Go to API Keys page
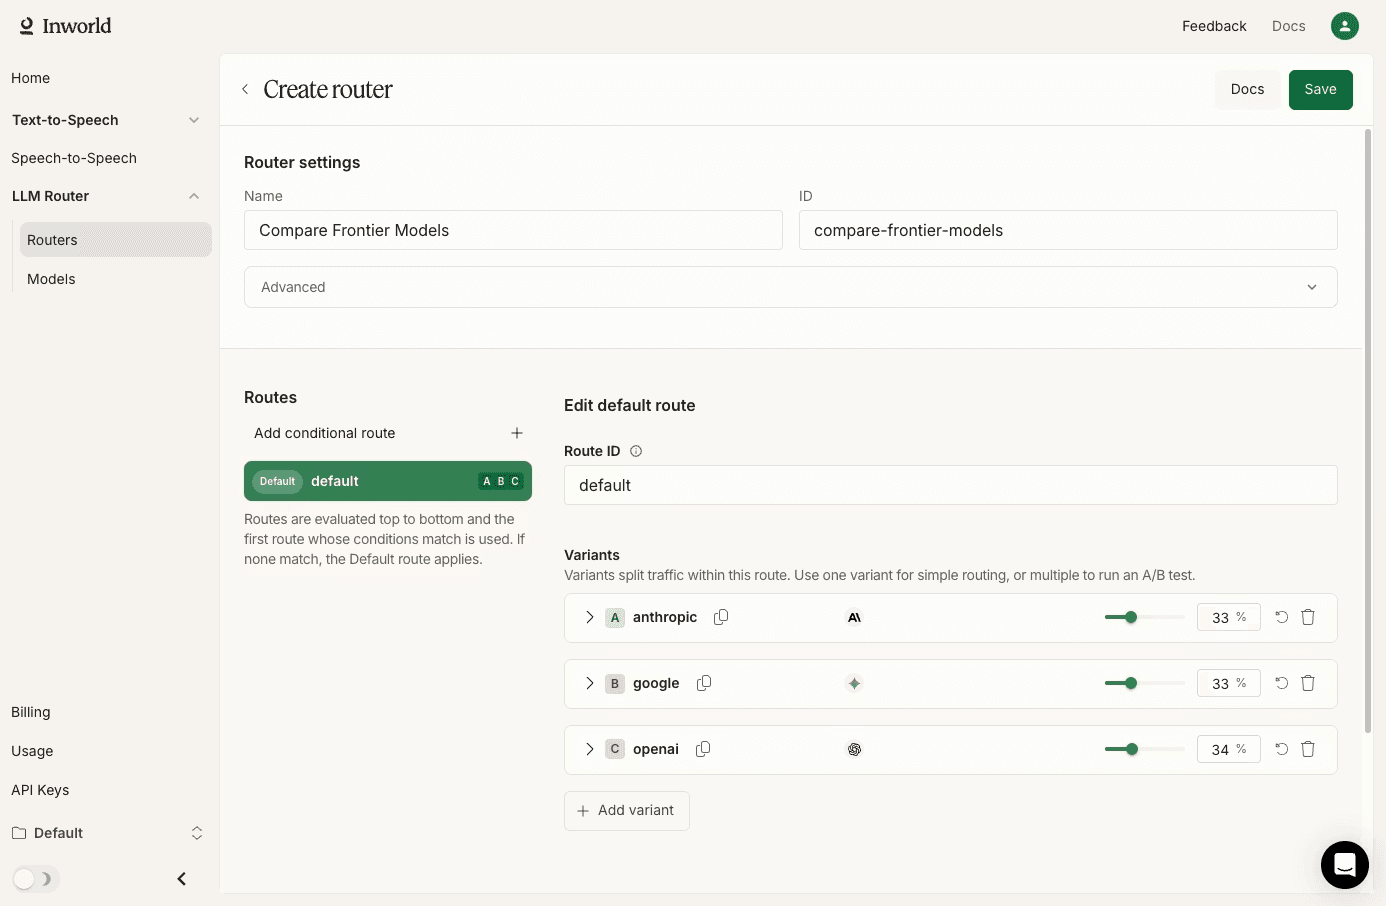The height and width of the screenshot is (906, 1386). tap(40, 790)
